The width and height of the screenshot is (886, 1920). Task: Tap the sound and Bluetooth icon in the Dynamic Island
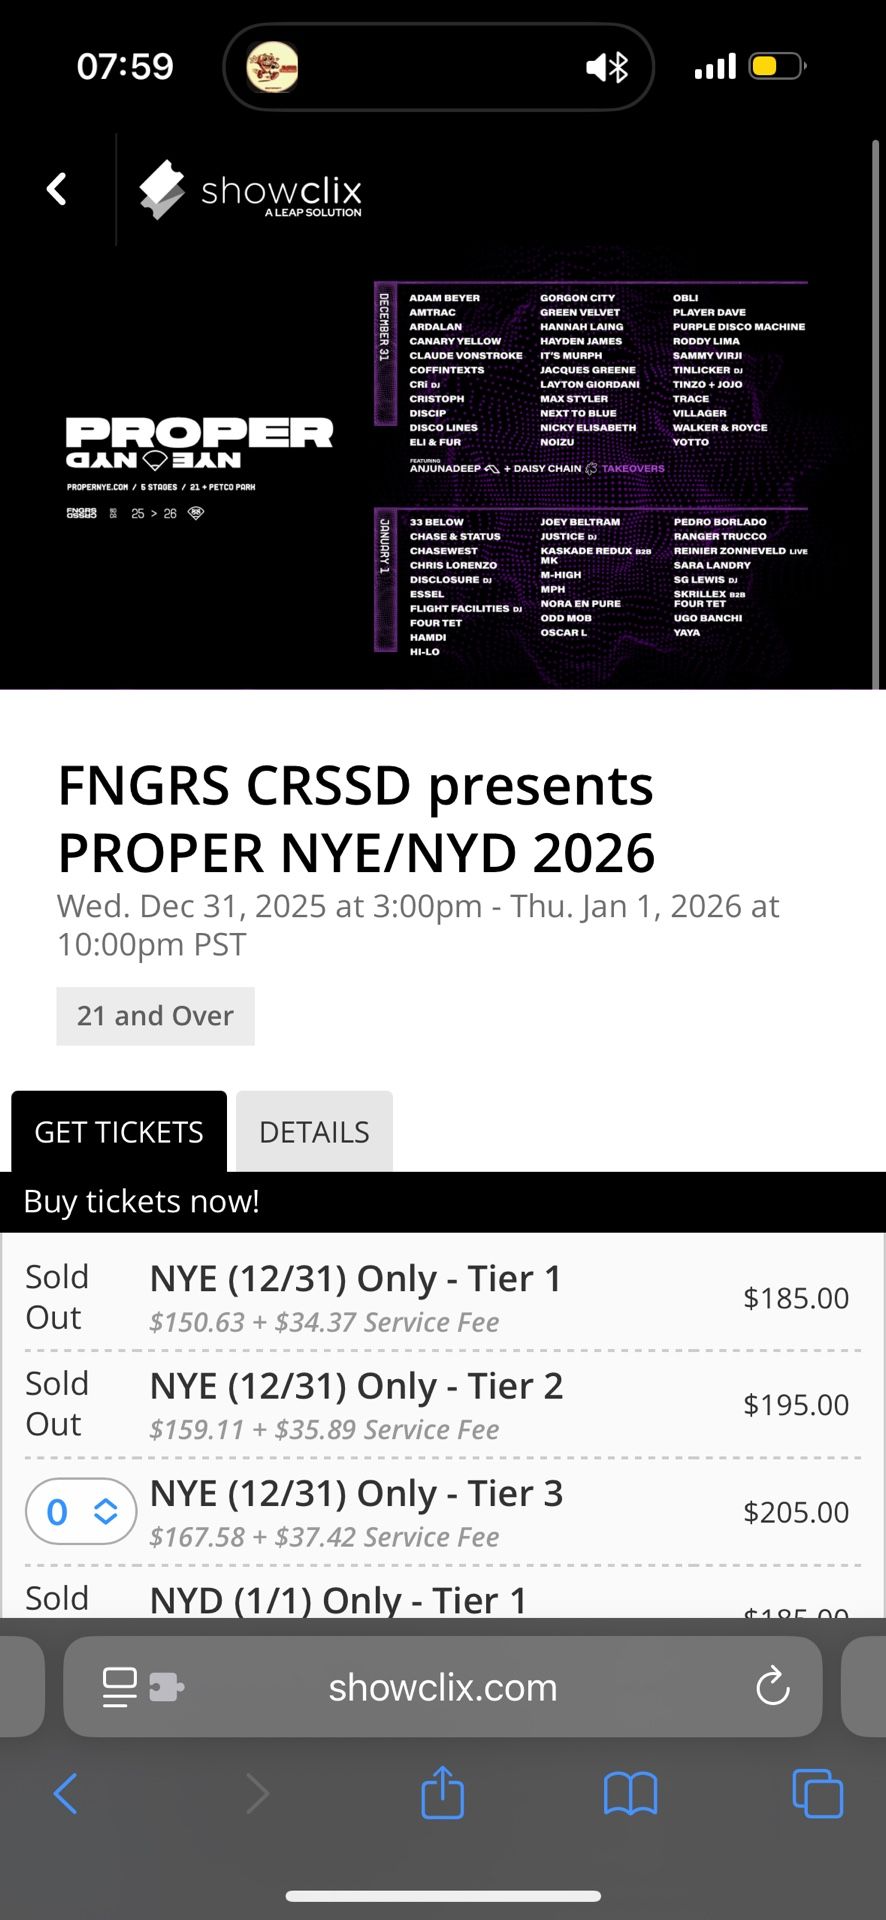(606, 68)
